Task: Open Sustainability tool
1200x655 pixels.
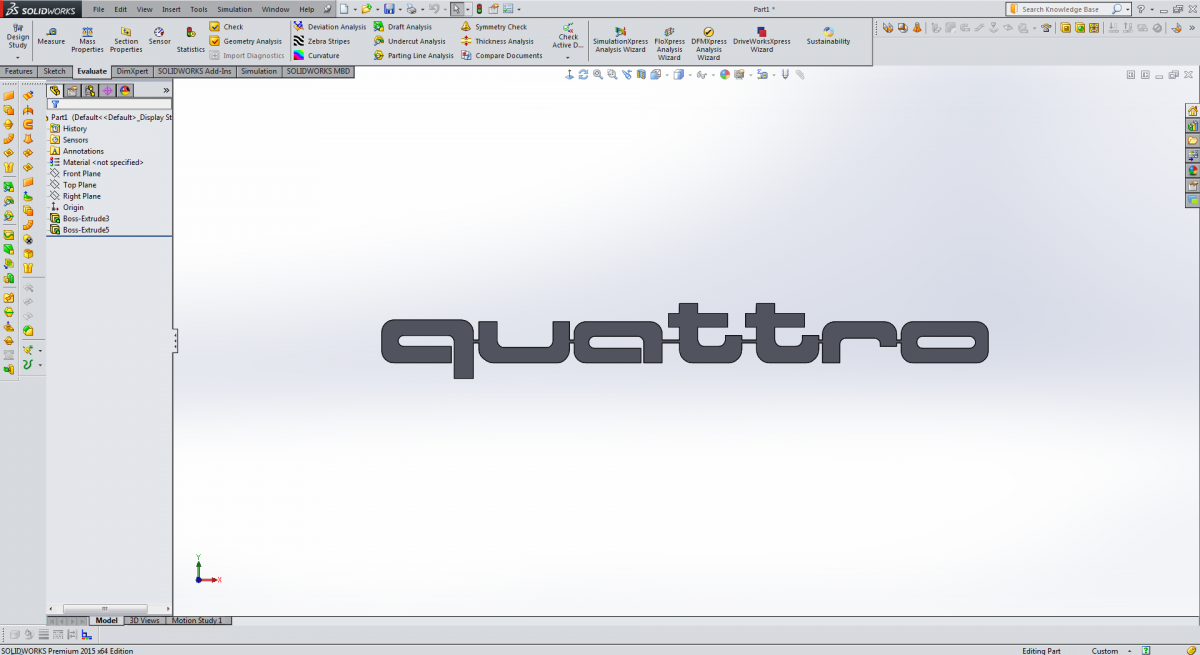Action: click(x=828, y=36)
